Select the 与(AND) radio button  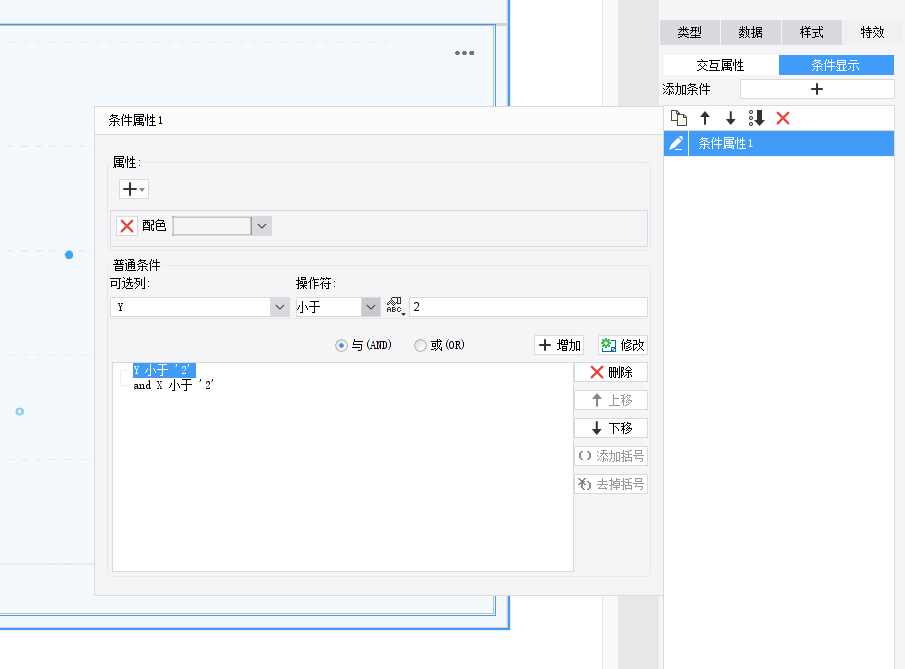click(x=341, y=345)
